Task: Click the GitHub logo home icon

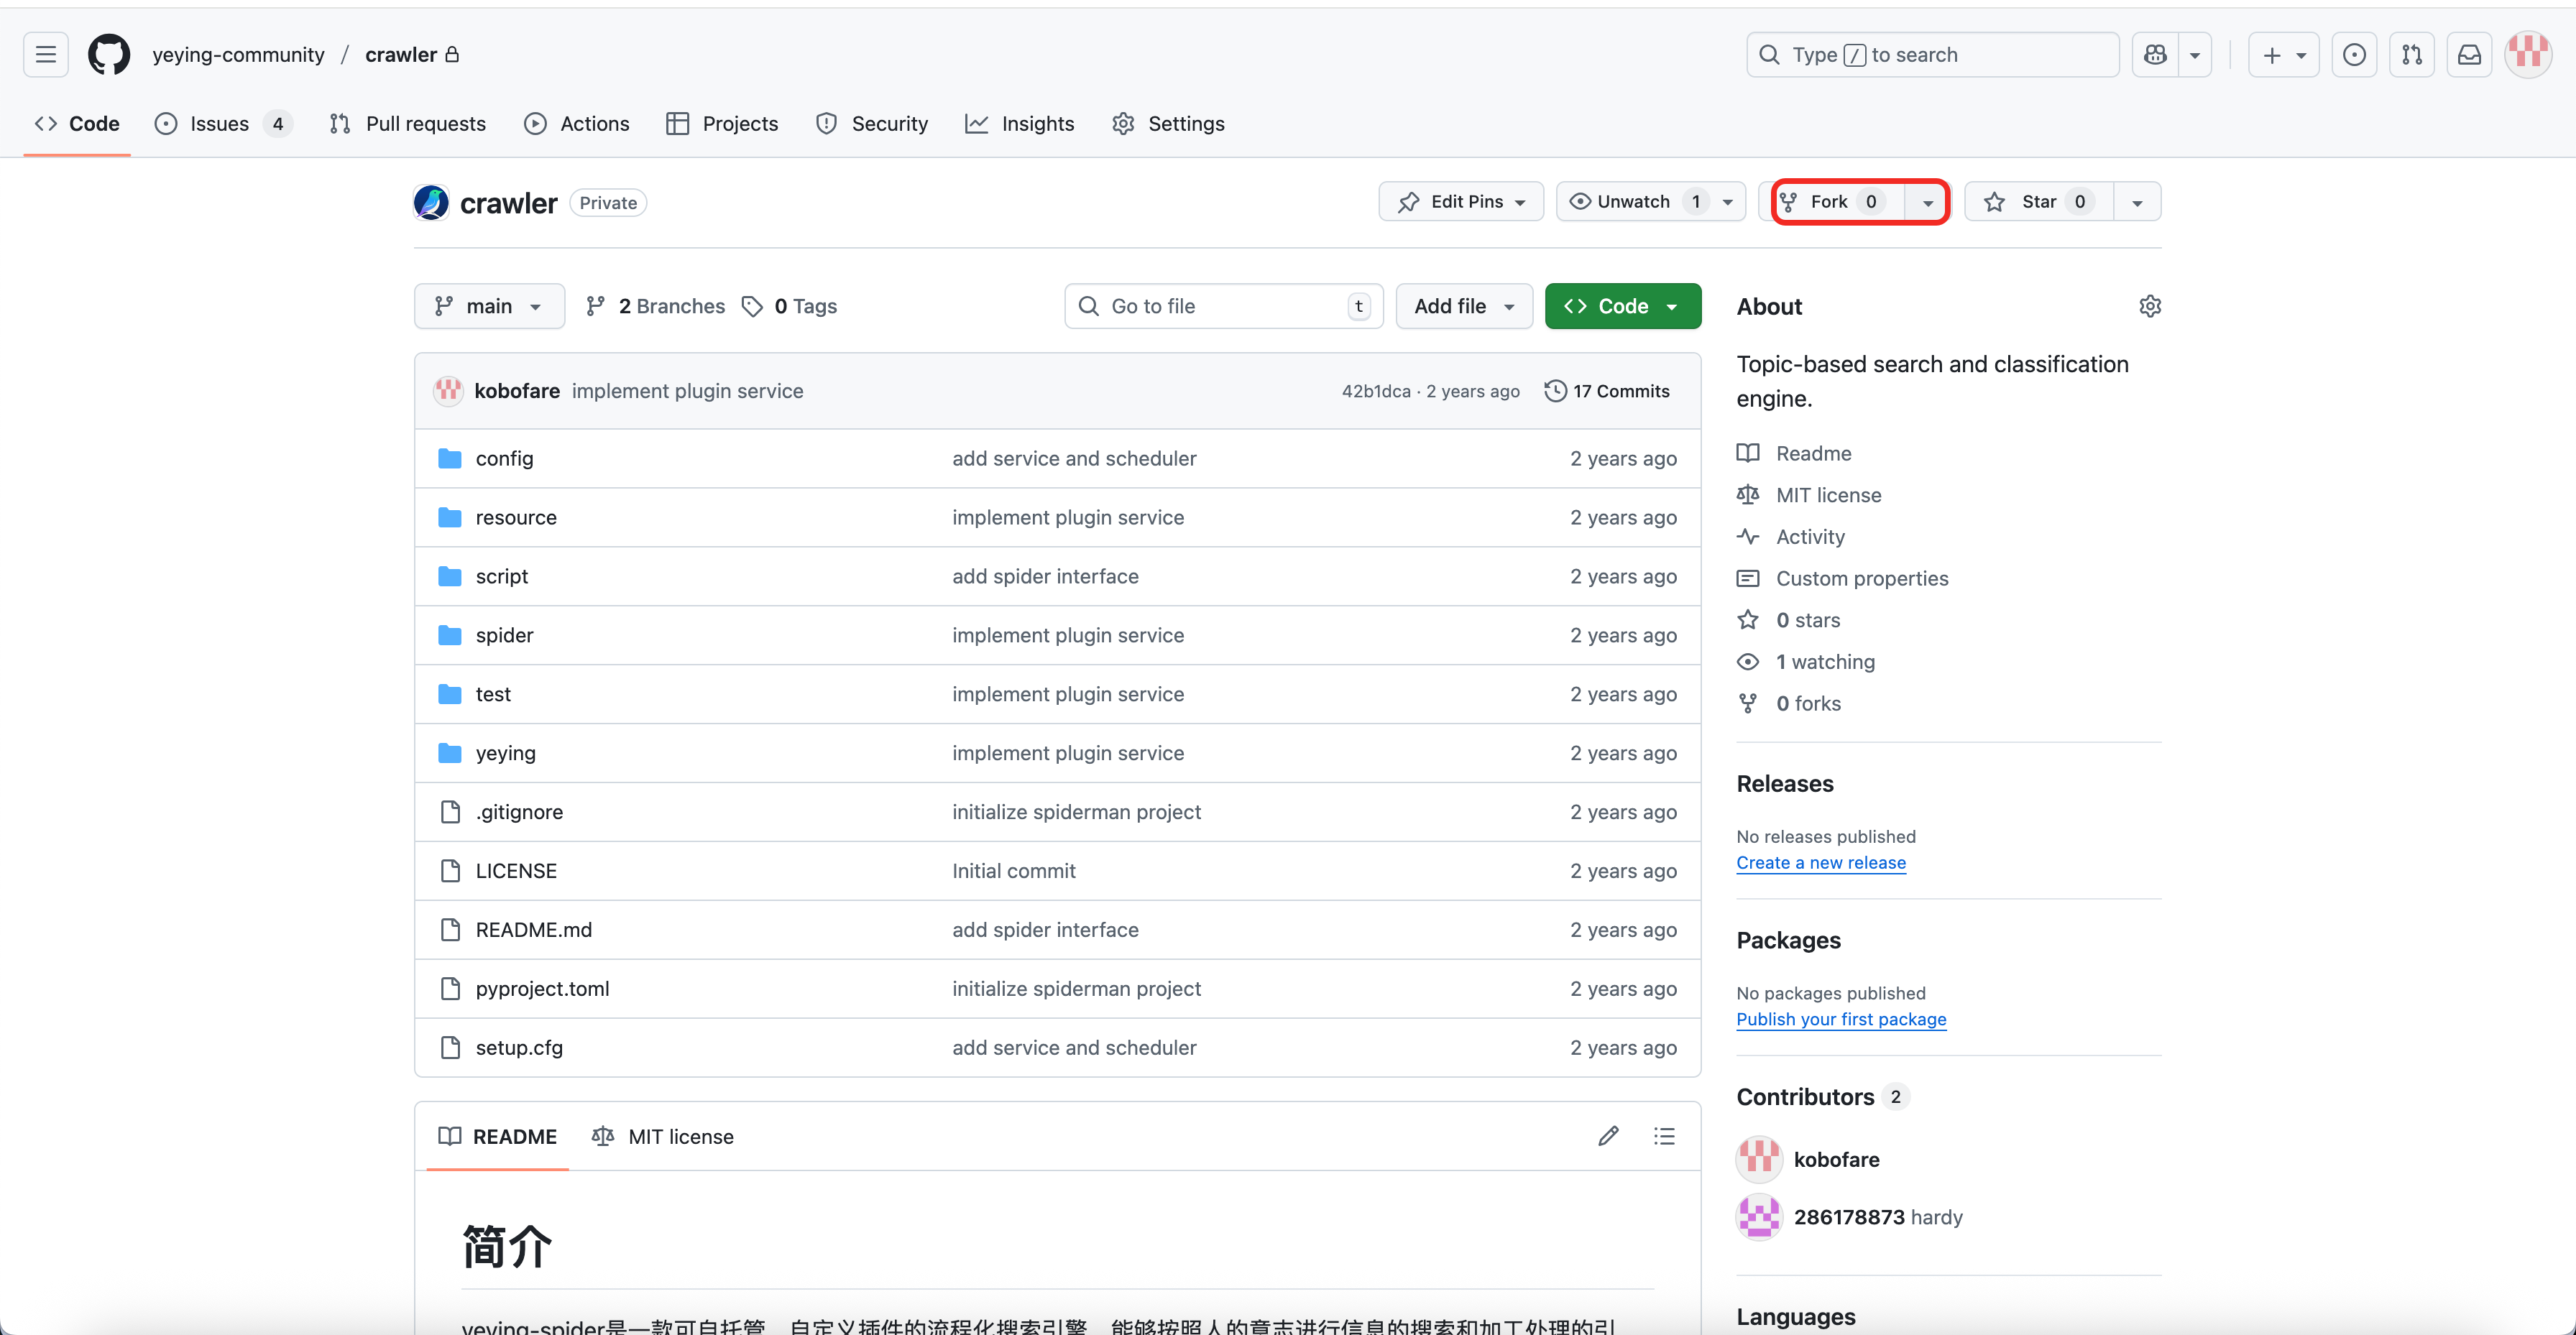Action: coord(108,55)
